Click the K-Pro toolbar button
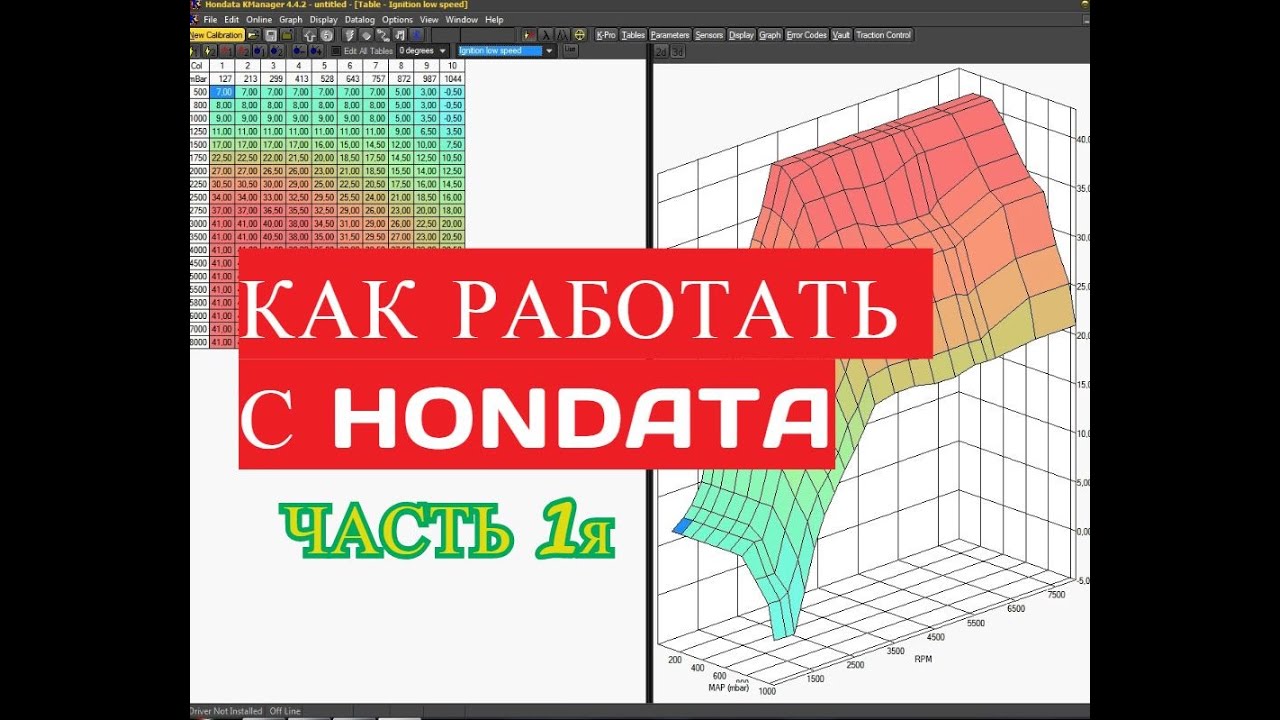1280x720 pixels. 606,35
